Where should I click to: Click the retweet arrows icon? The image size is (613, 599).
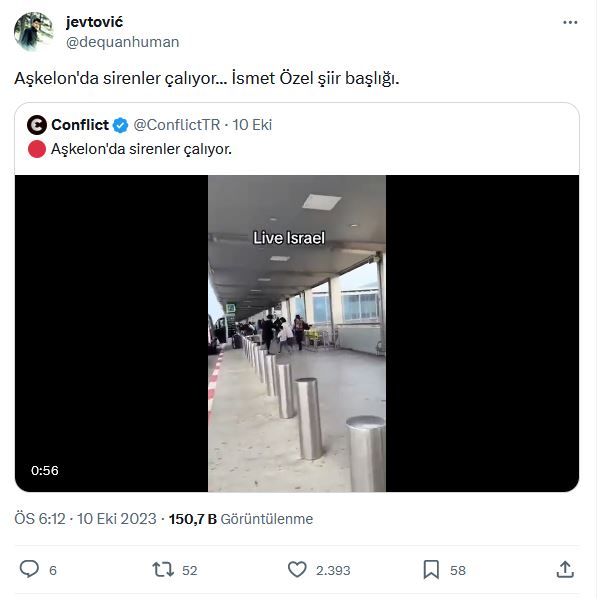(x=162, y=569)
